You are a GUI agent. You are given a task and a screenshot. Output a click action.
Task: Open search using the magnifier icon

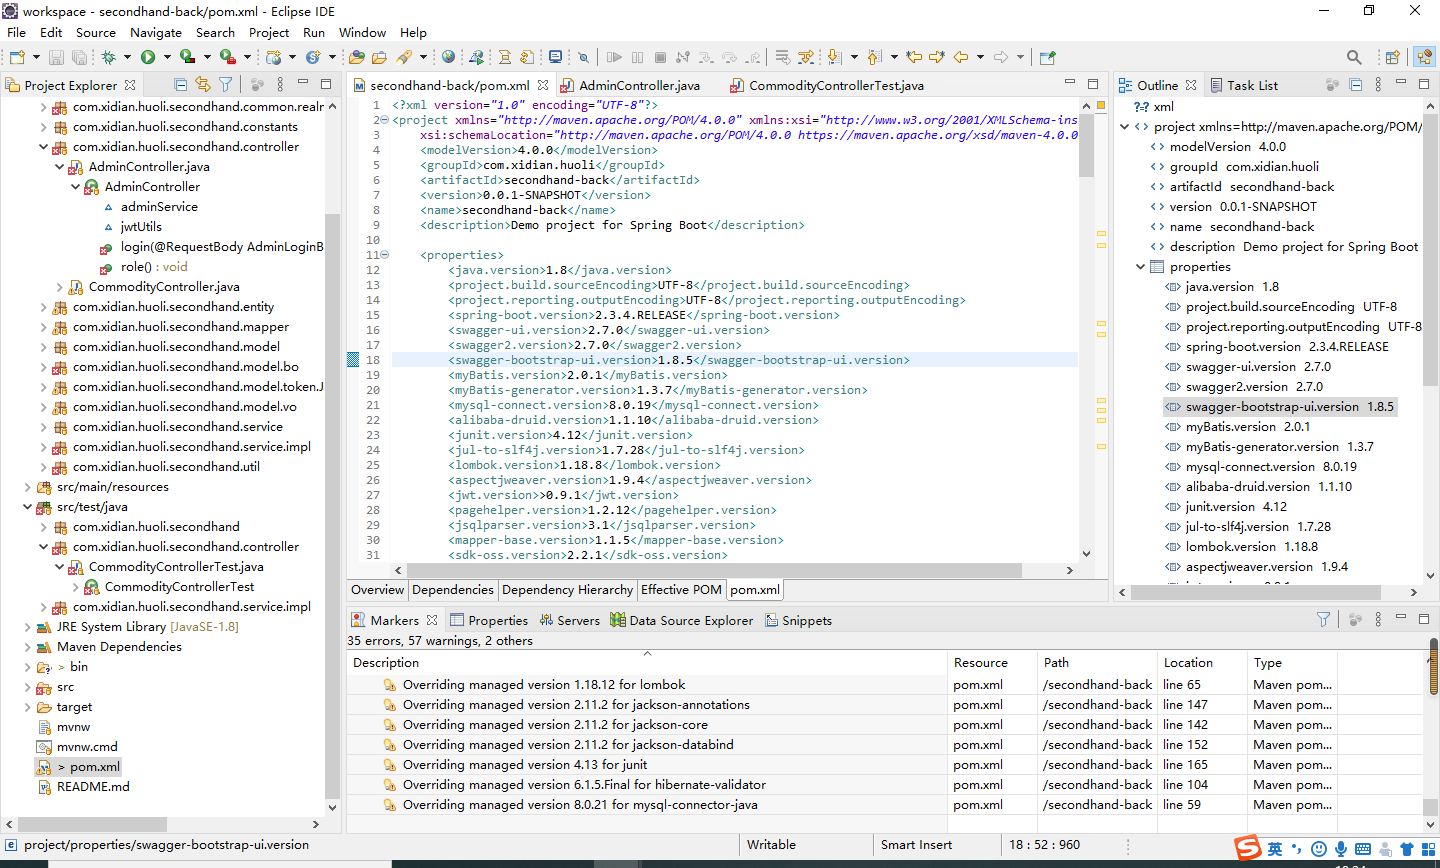tap(1353, 57)
